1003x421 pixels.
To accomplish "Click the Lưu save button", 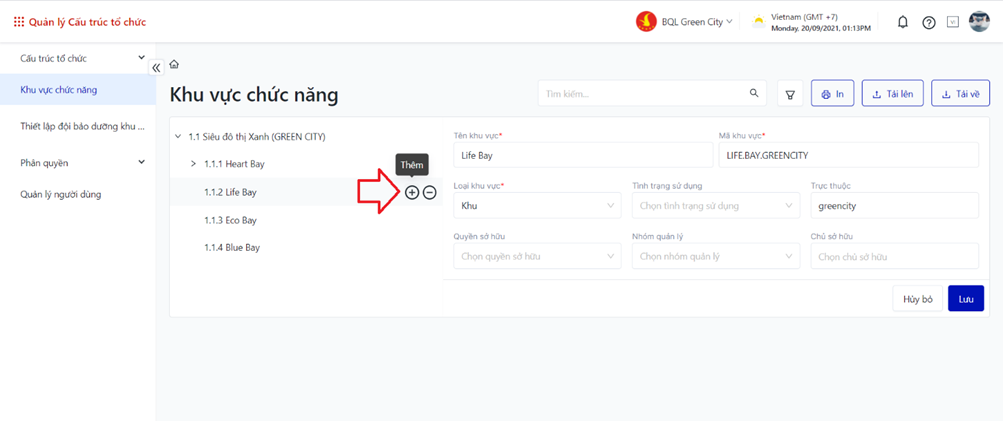I will click(x=966, y=298).
